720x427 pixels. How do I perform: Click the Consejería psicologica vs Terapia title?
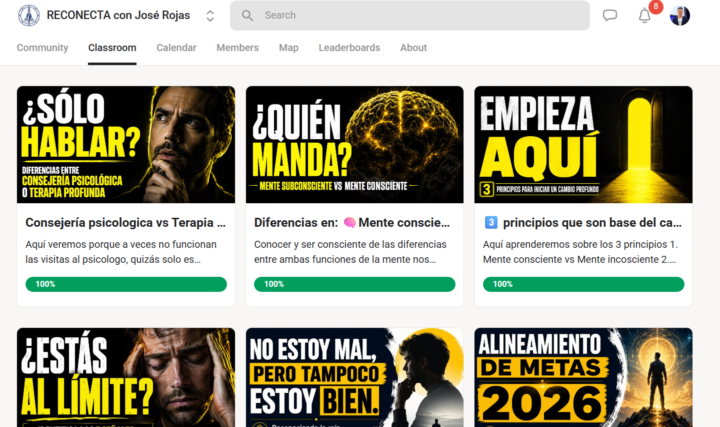point(125,223)
